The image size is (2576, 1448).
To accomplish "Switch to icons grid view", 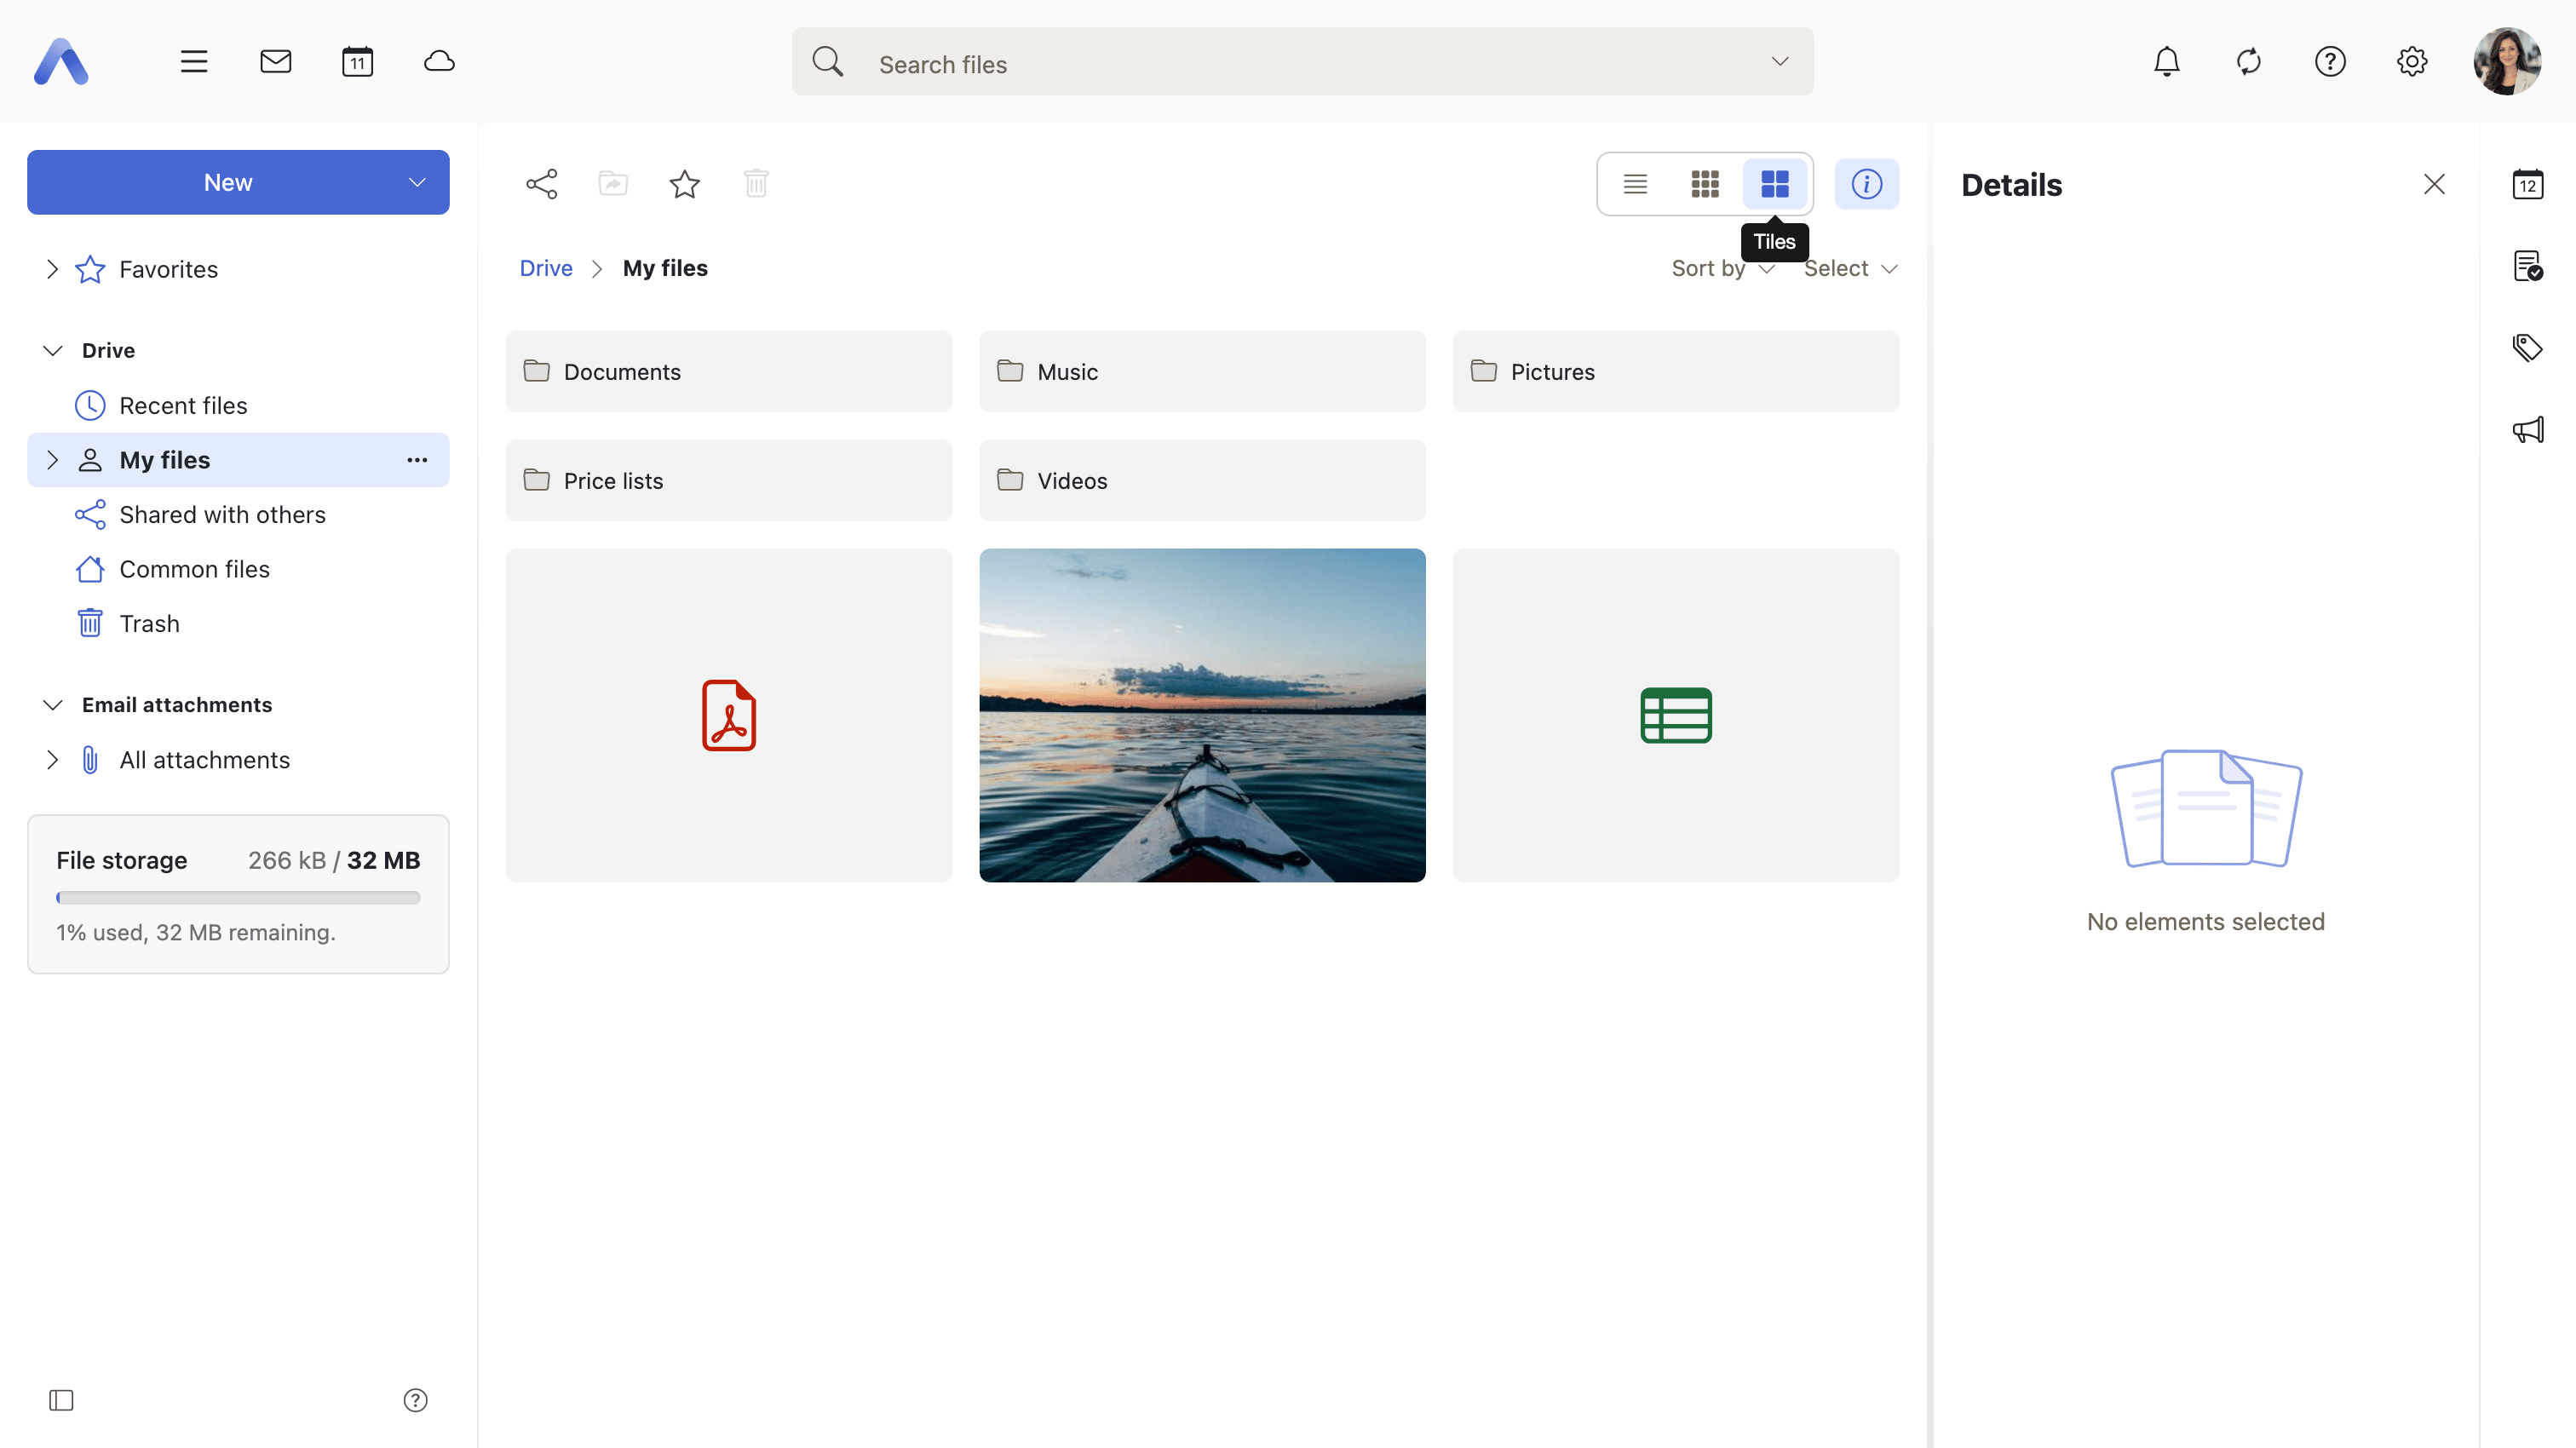I will coord(1705,184).
